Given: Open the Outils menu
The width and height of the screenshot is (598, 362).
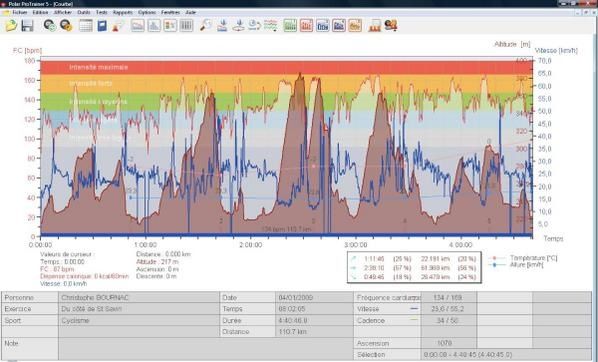Looking at the screenshot, I should (84, 12).
